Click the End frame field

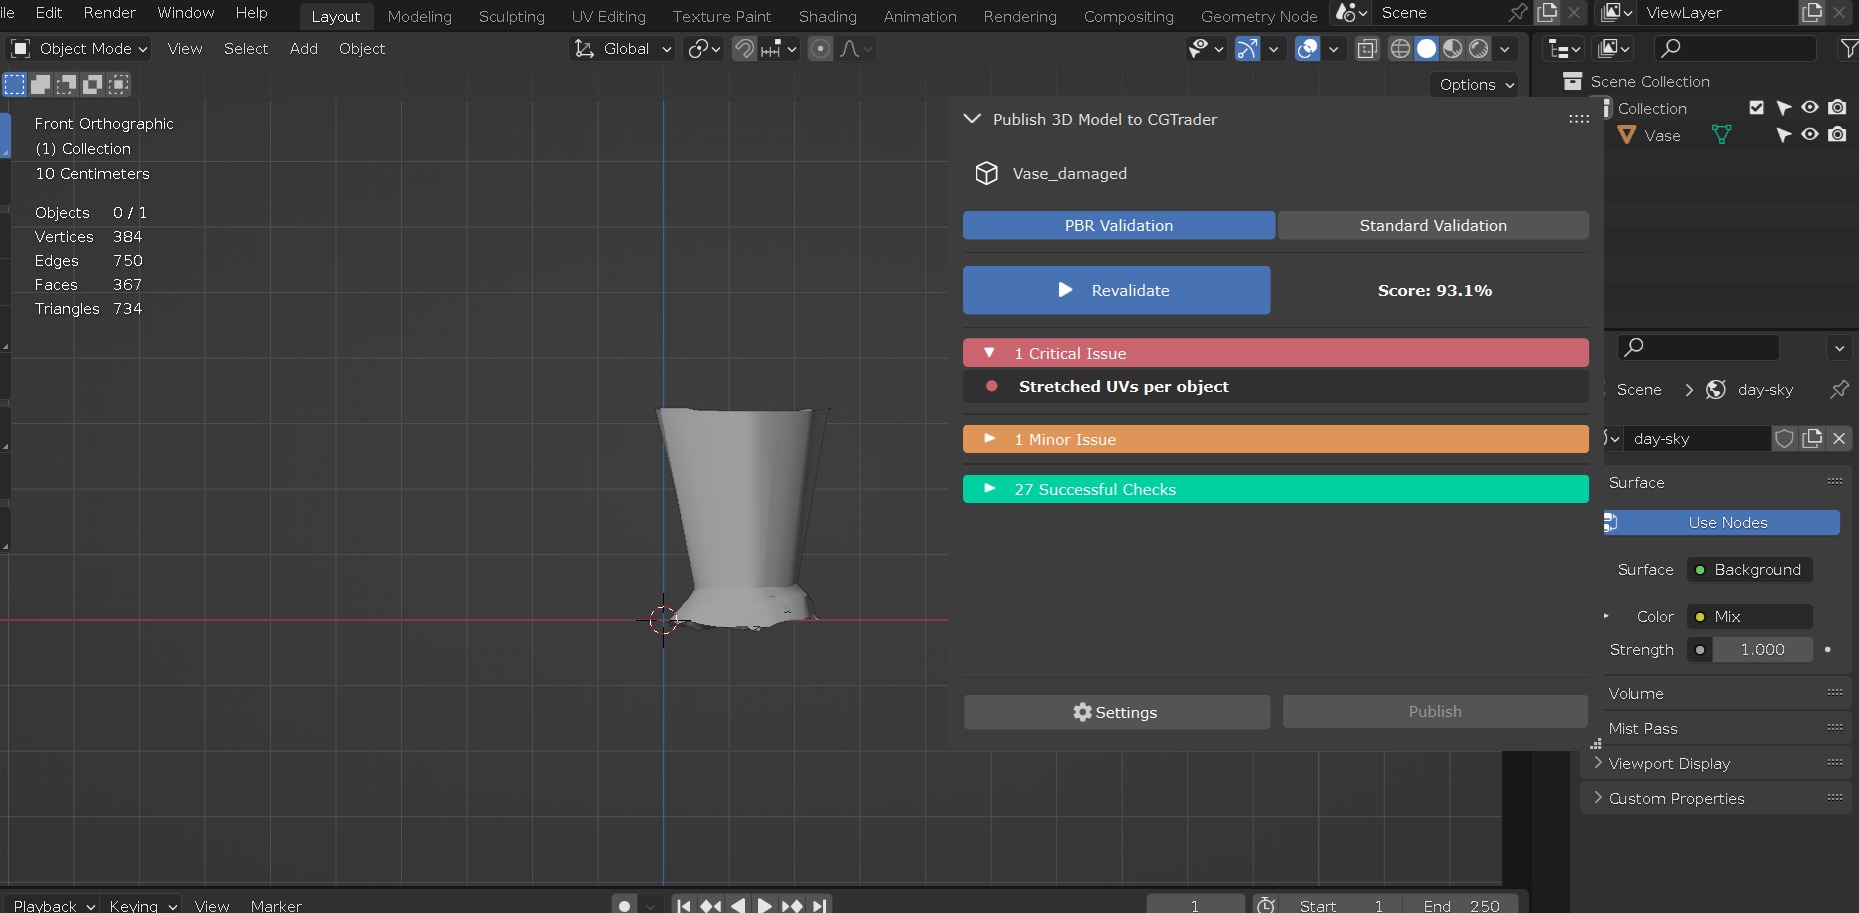[x=1460, y=905]
